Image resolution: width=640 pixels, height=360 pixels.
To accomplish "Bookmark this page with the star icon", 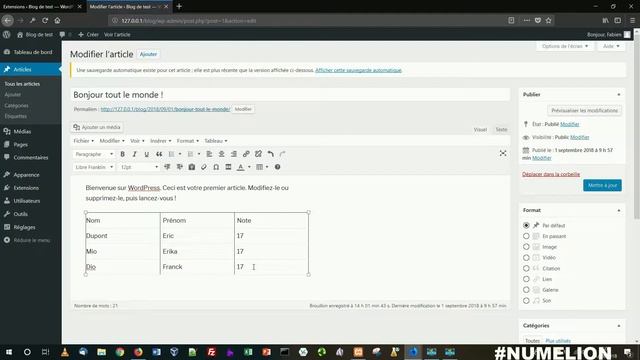I will [x=549, y=20].
